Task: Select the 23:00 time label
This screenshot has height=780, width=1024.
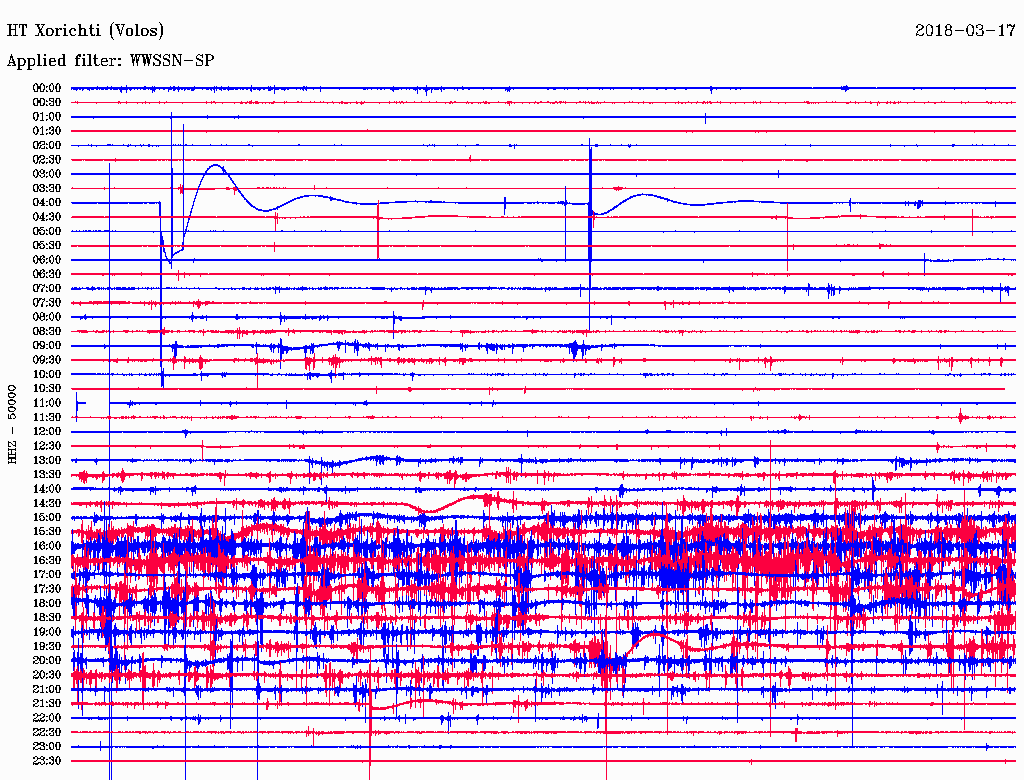Action: click(47, 747)
